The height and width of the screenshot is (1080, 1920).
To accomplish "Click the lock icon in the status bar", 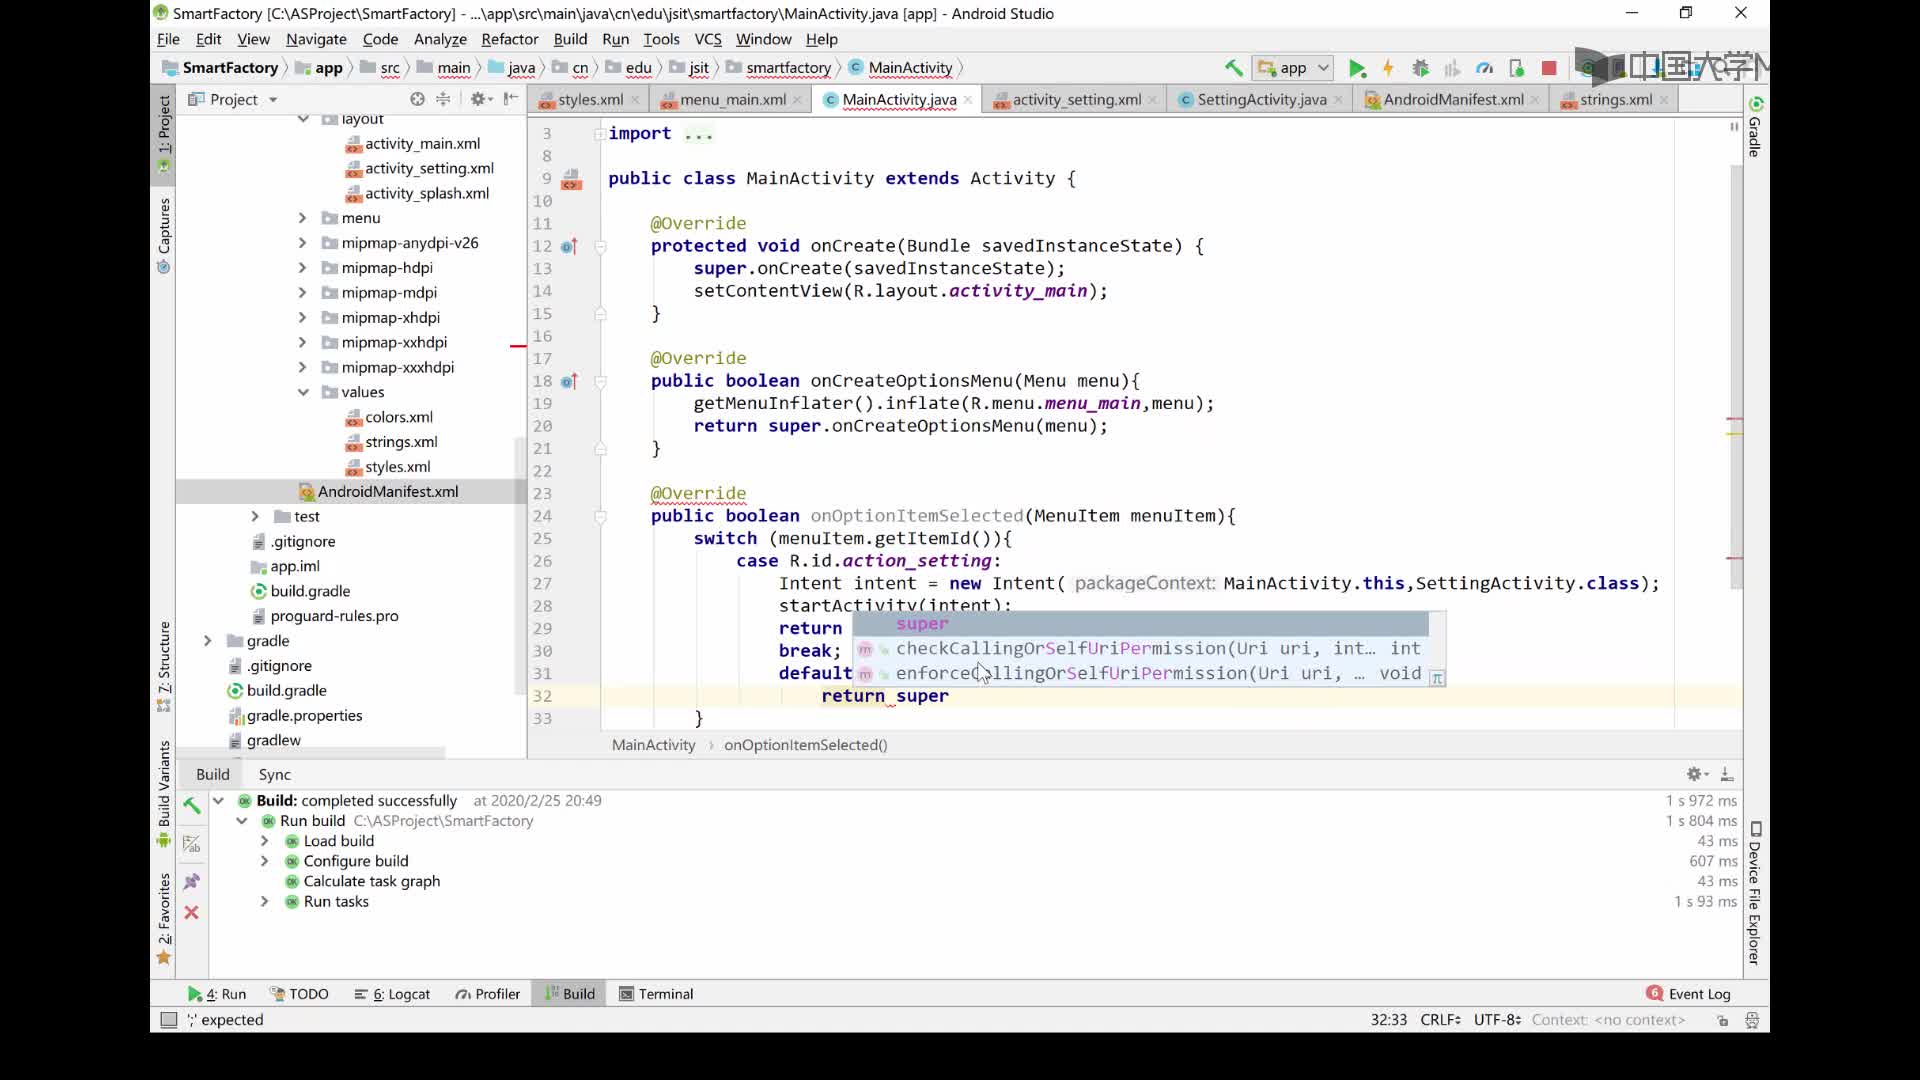I will pyautogui.click(x=1722, y=1020).
